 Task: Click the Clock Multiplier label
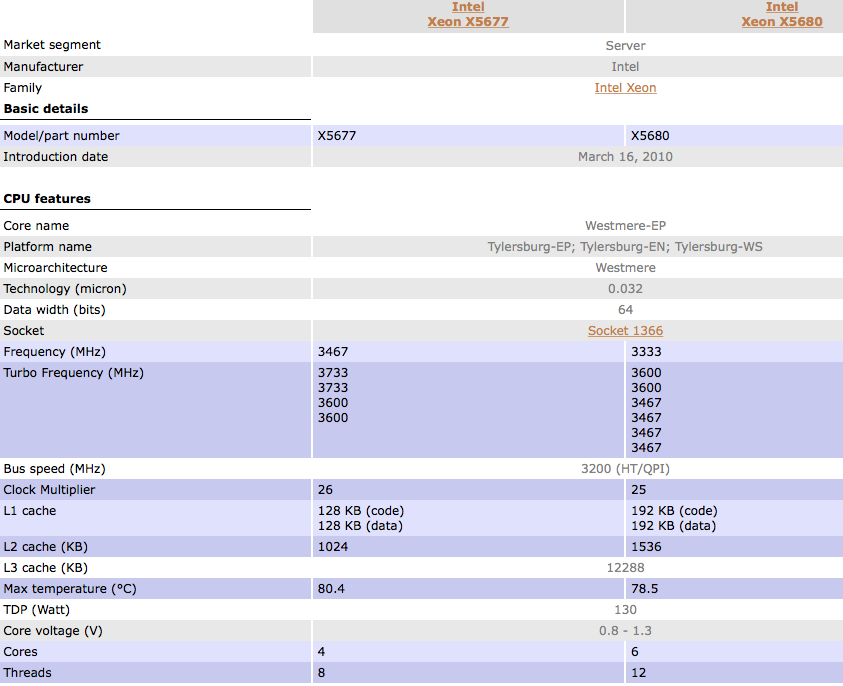(49, 490)
